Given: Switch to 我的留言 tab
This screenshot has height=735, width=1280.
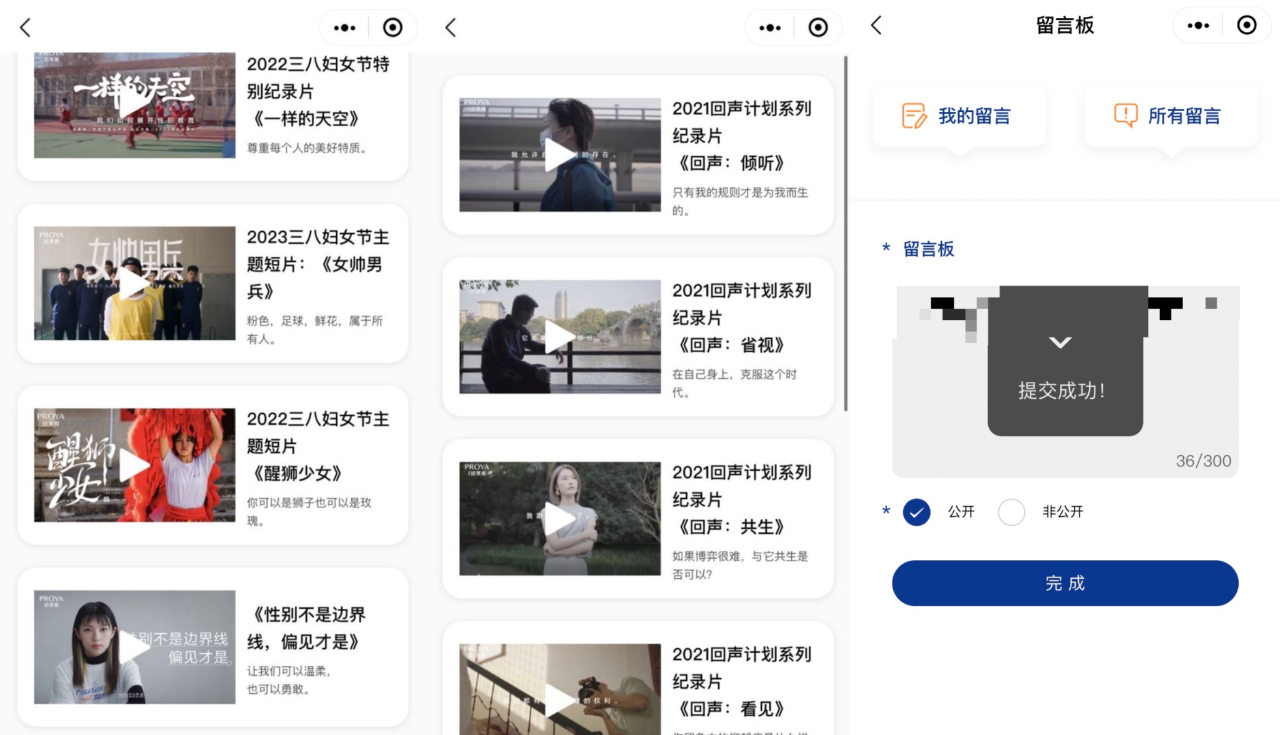Looking at the screenshot, I should 960,116.
